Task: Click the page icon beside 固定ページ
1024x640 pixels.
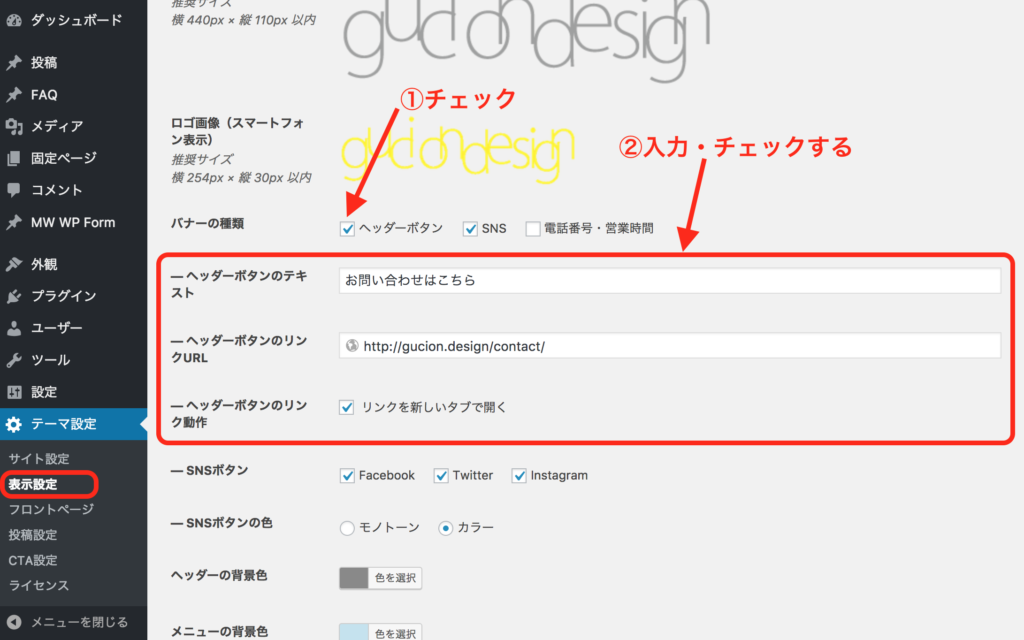Action: [x=14, y=158]
